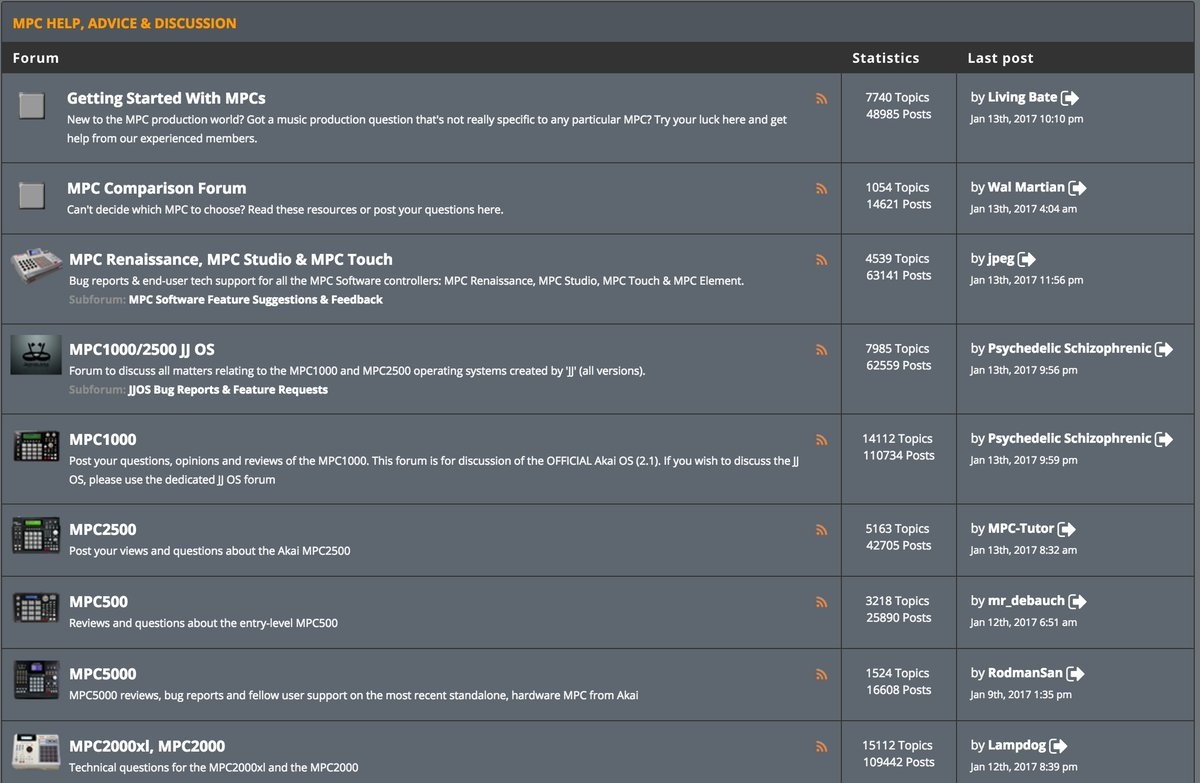
Task: Open RSS feed for MPC Comparison Forum
Action: (821, 188)
